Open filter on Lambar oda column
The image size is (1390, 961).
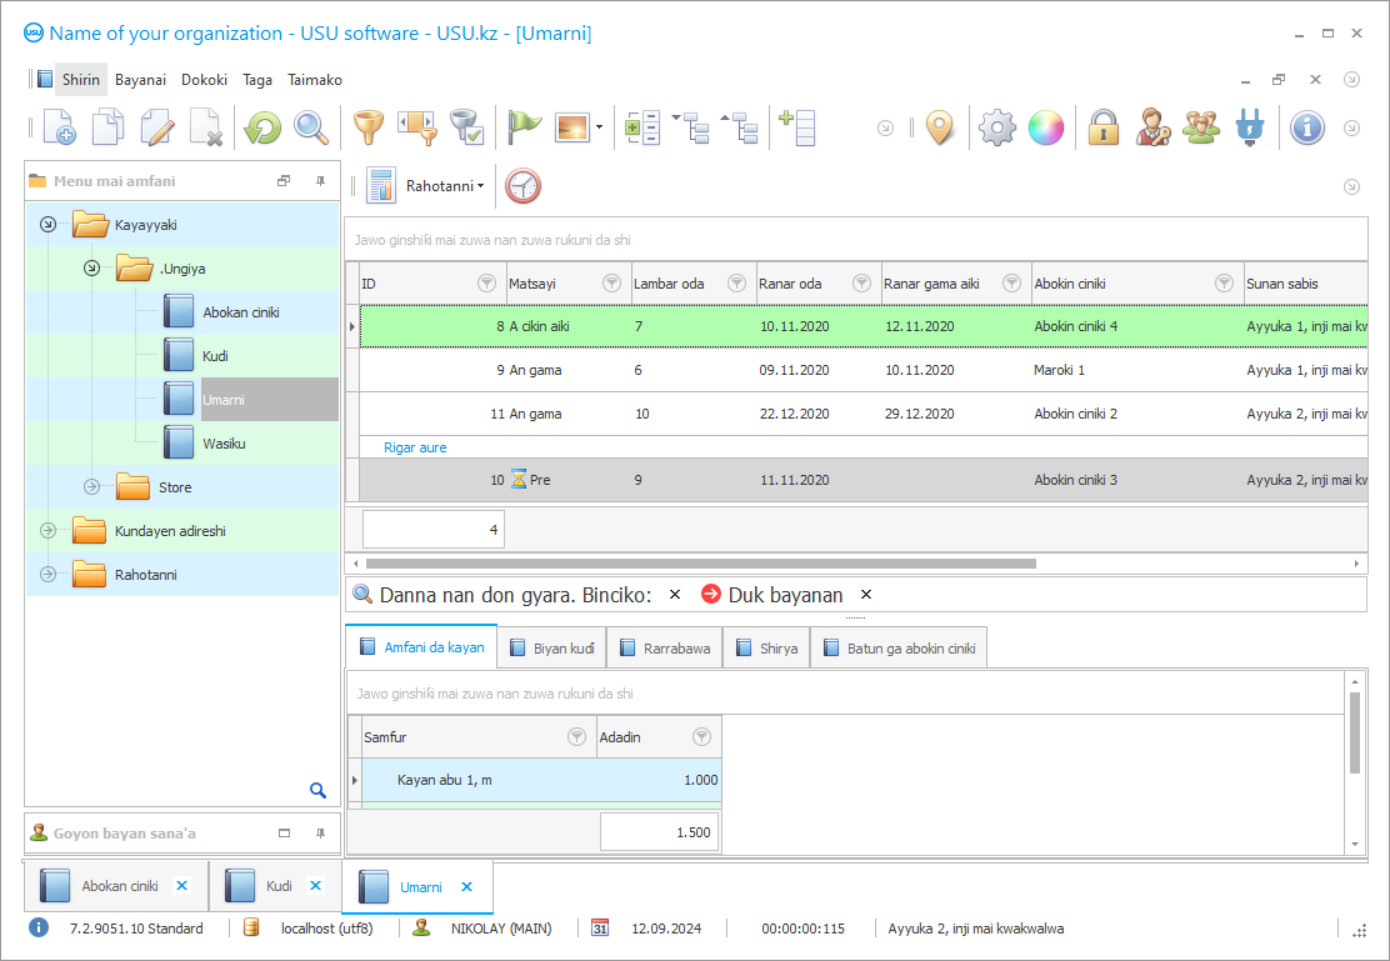737,283
